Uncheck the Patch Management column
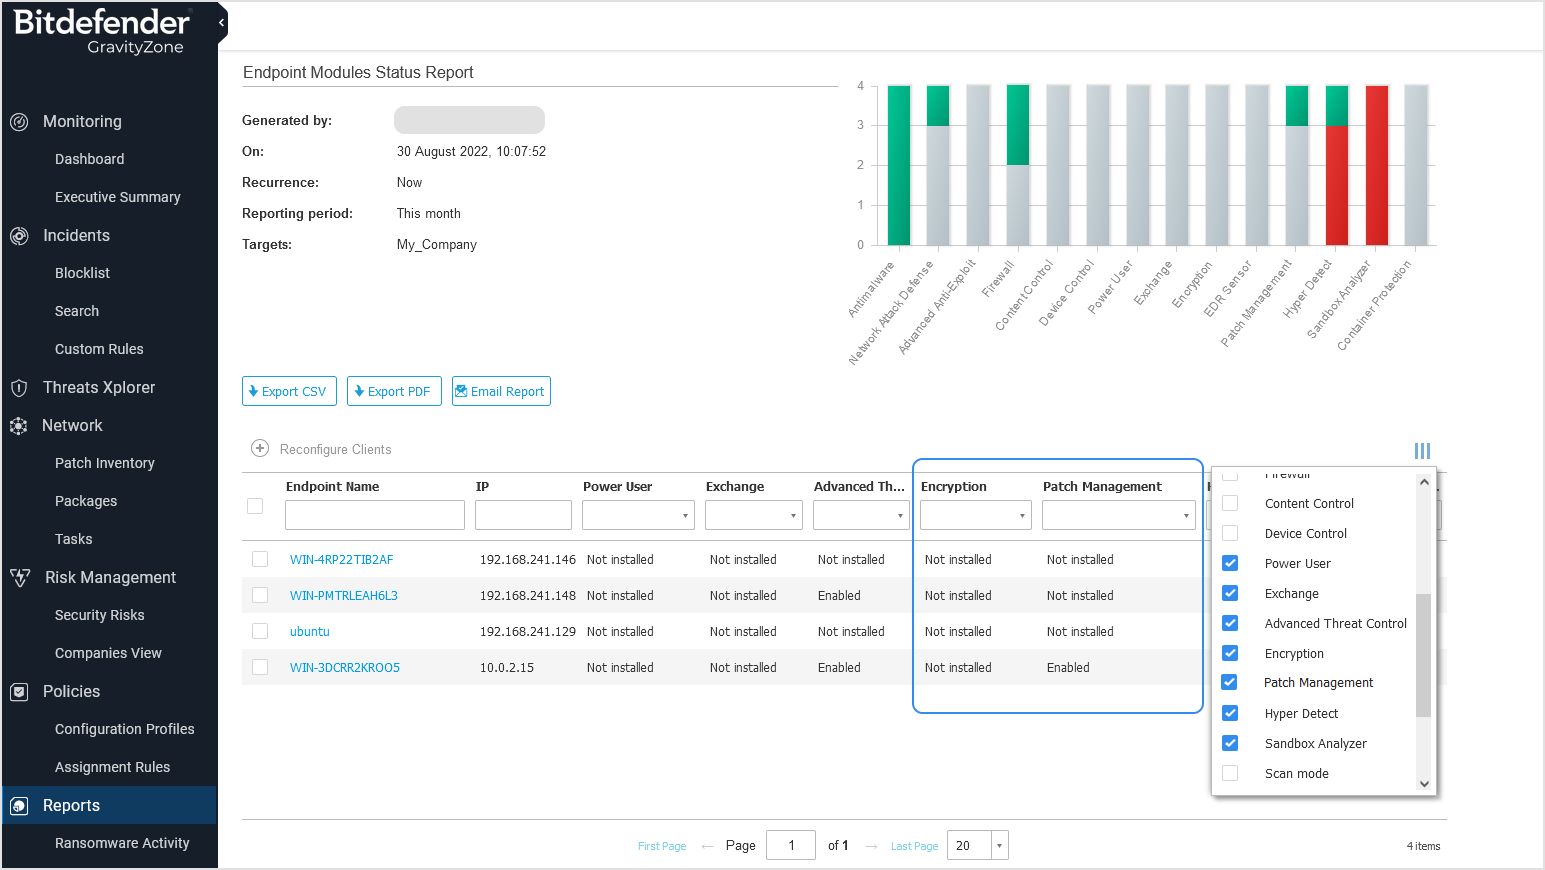This screenshot has height=870, width=1545. point(1229,682)
